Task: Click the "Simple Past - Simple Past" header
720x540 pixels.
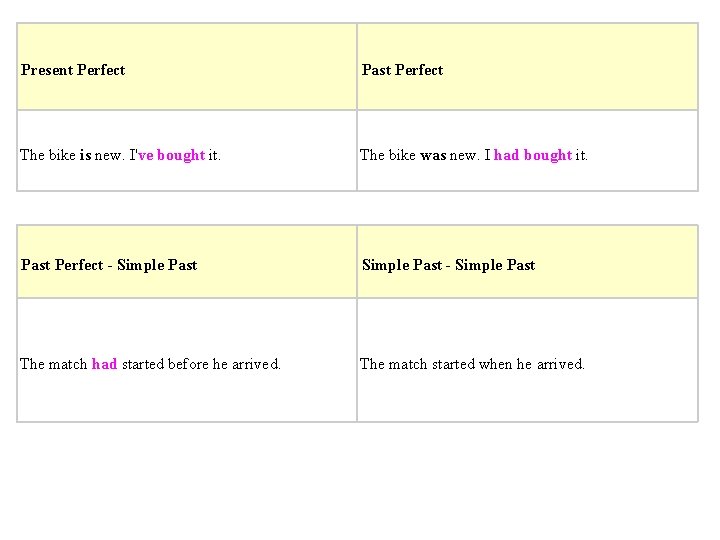Action: pyautogui.click(x=448, y=265)
